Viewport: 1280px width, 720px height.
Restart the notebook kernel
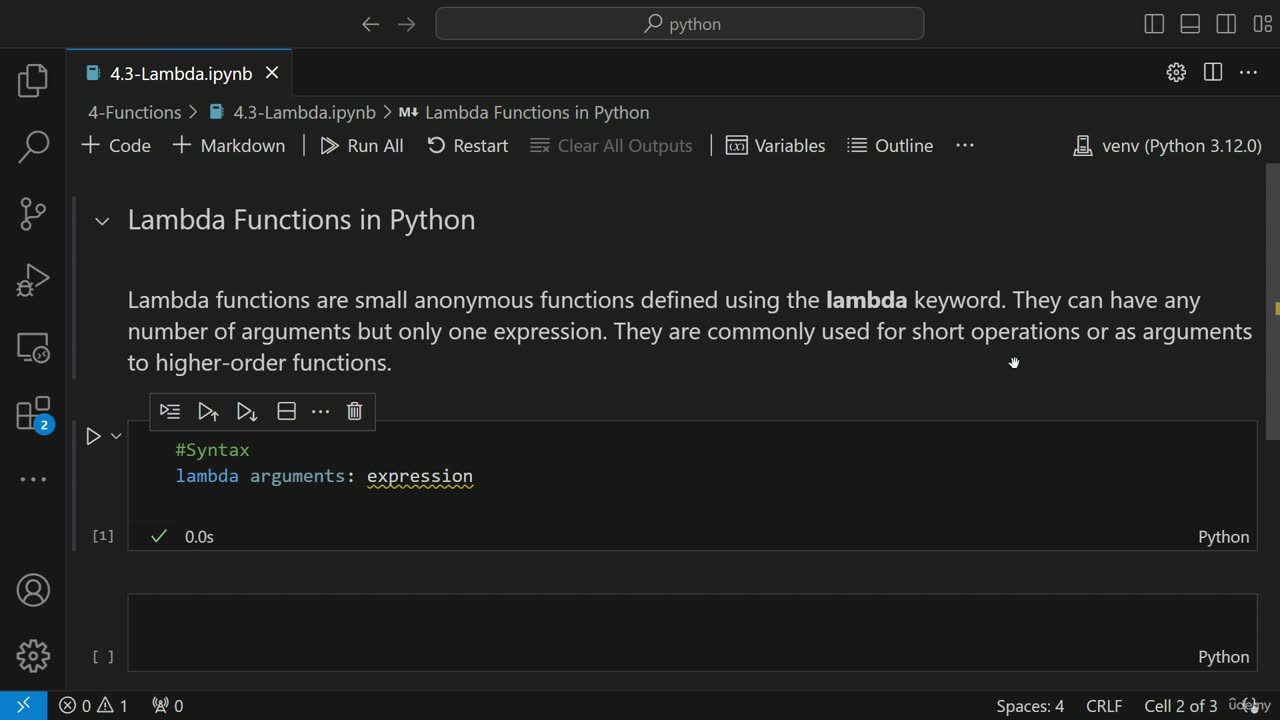(467, 145)
